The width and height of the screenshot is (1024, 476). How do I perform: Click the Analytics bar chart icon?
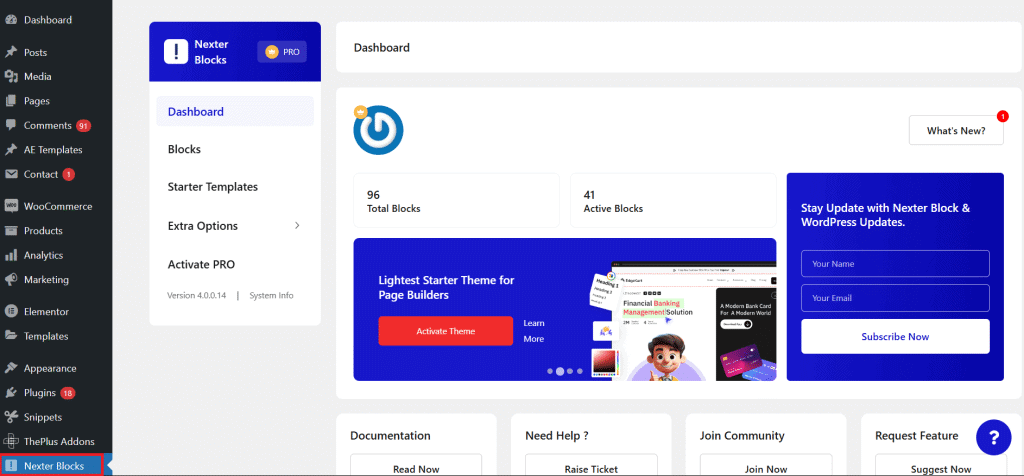[x=10, y=255]
